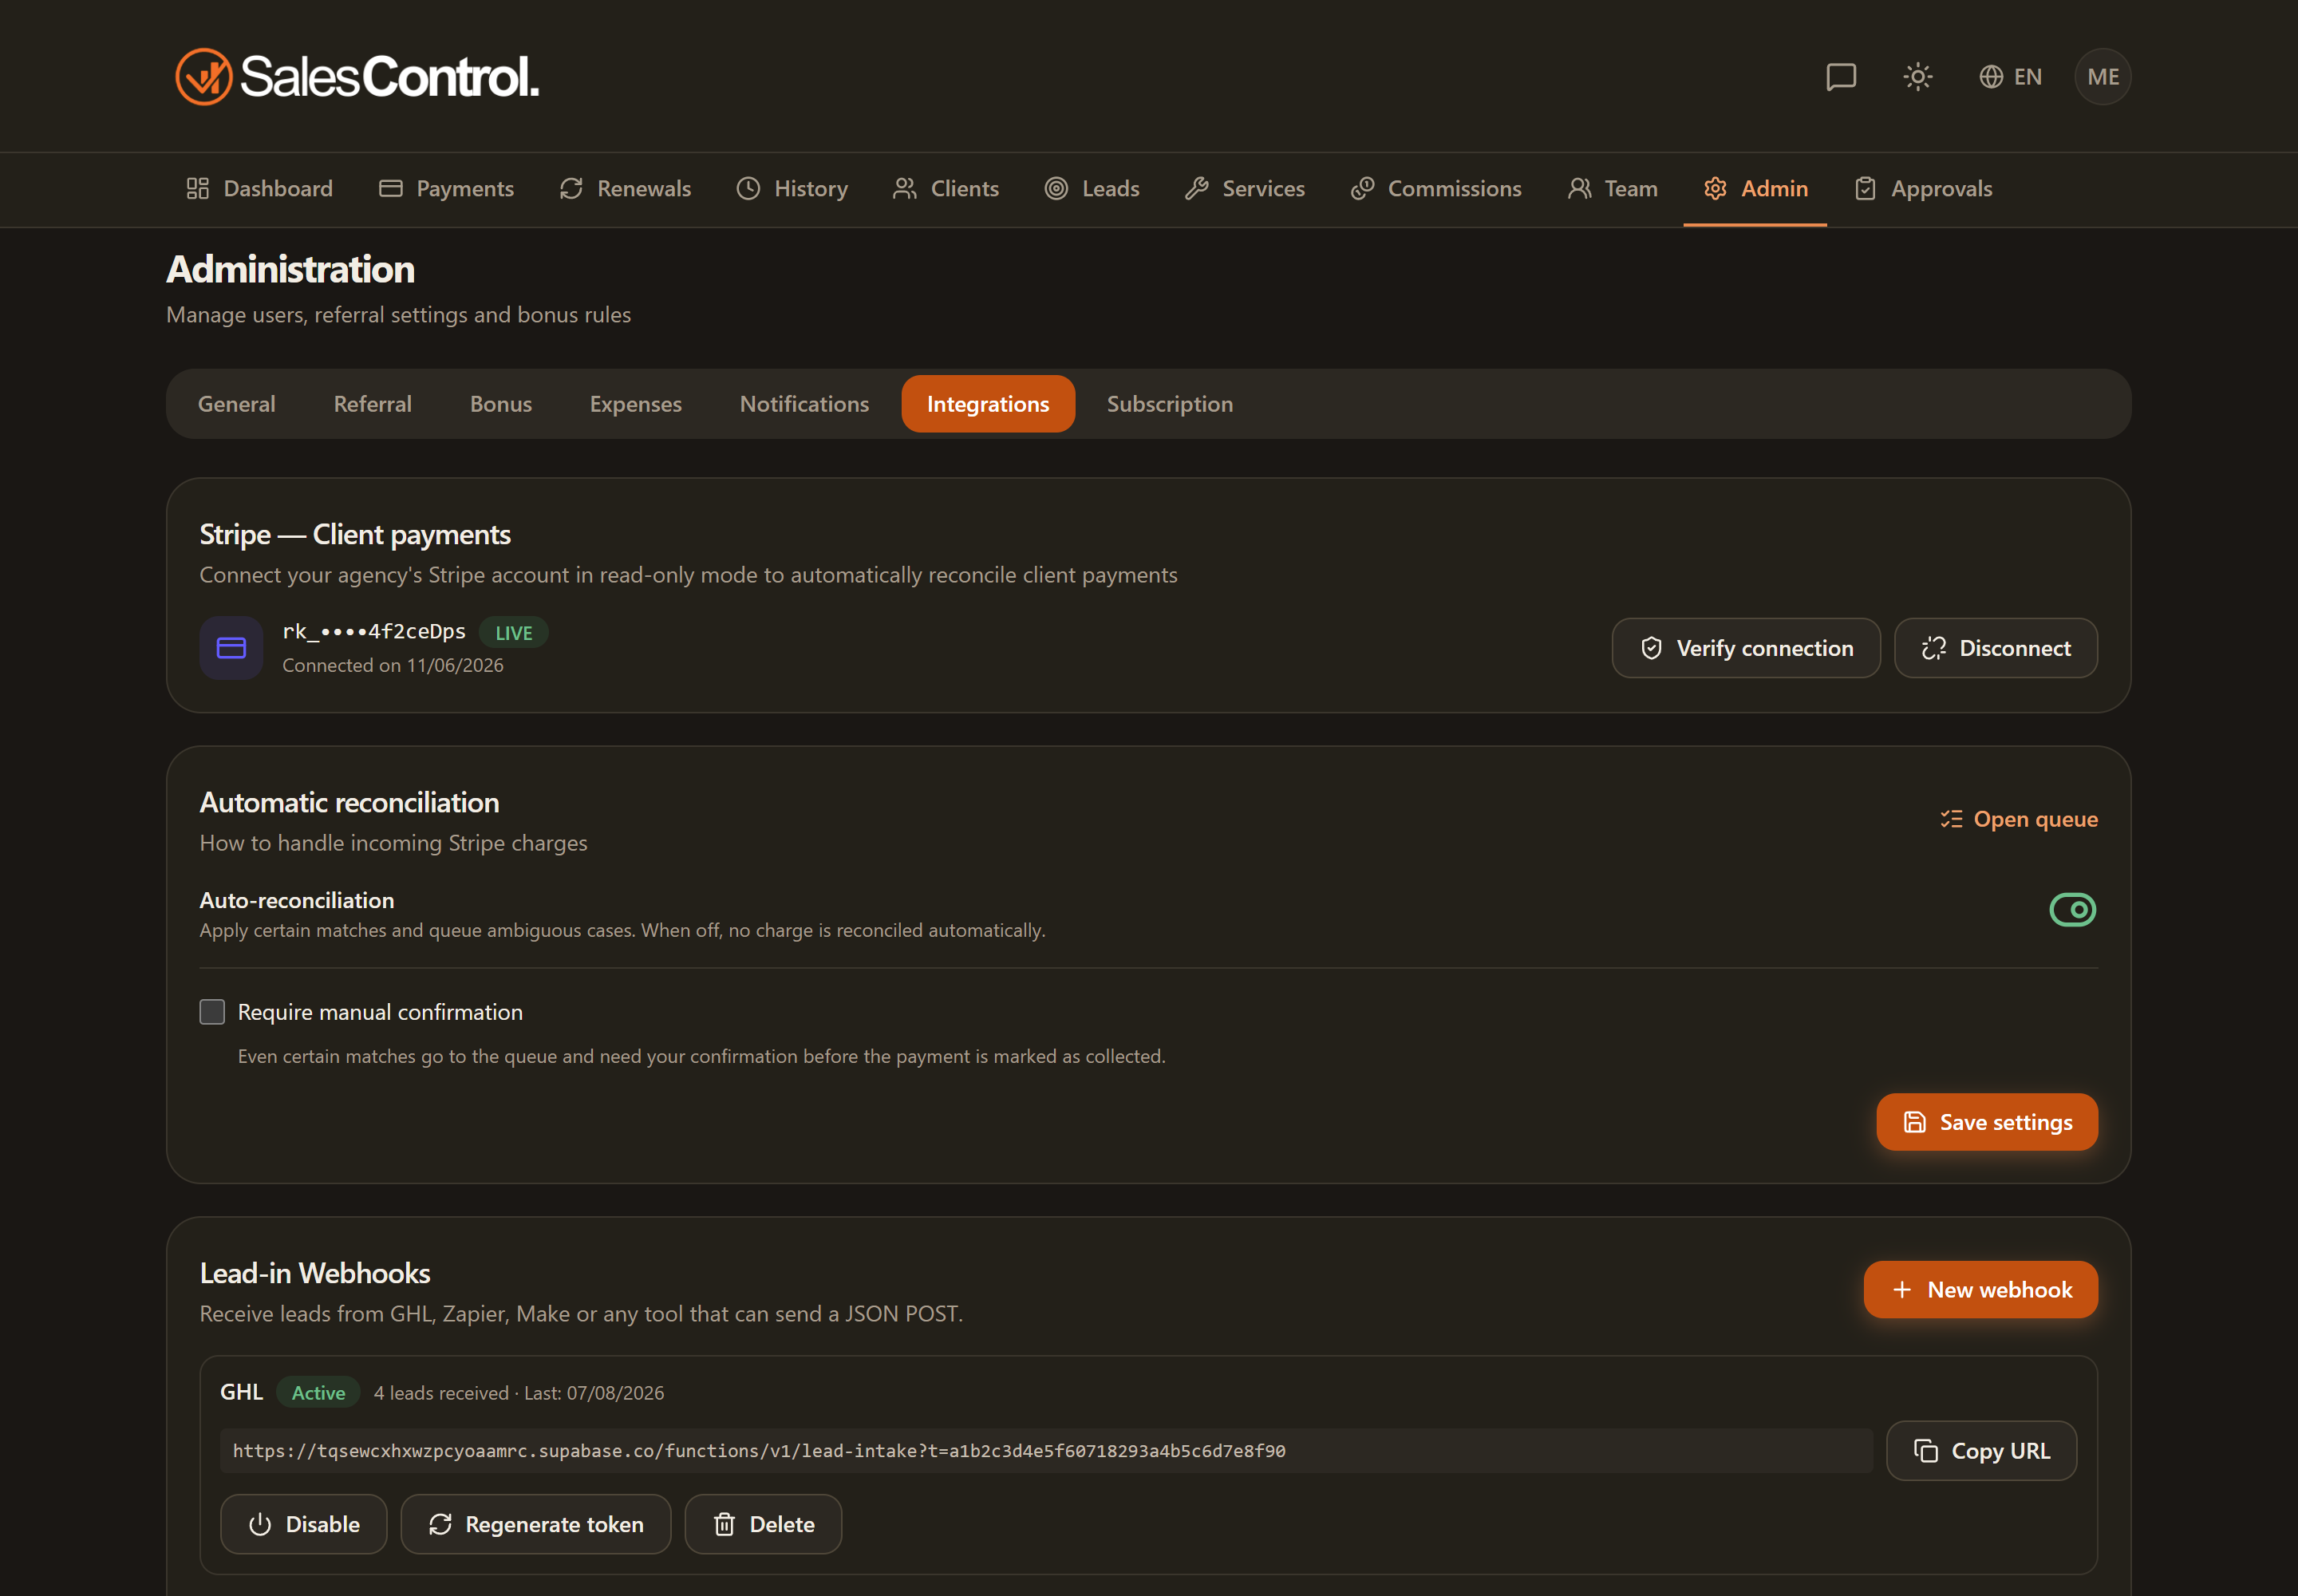Open the Payments page
The image size is (2298, 1596).
pyautogui.click(x=446, y=189)
